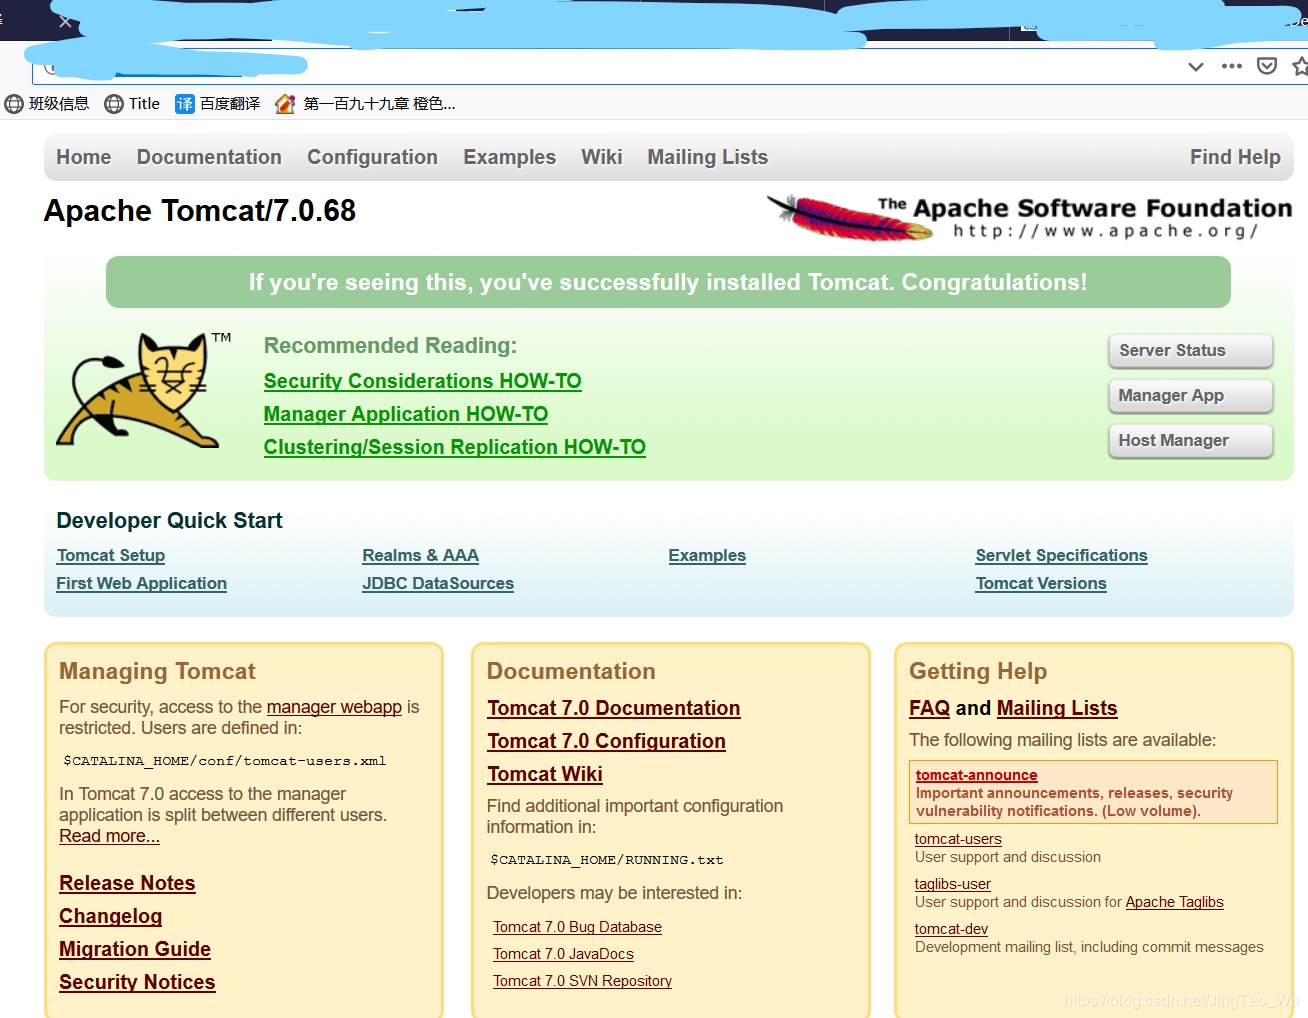Open the Title bookmark
The image size is (1308, 1018).
pos(132,104)
